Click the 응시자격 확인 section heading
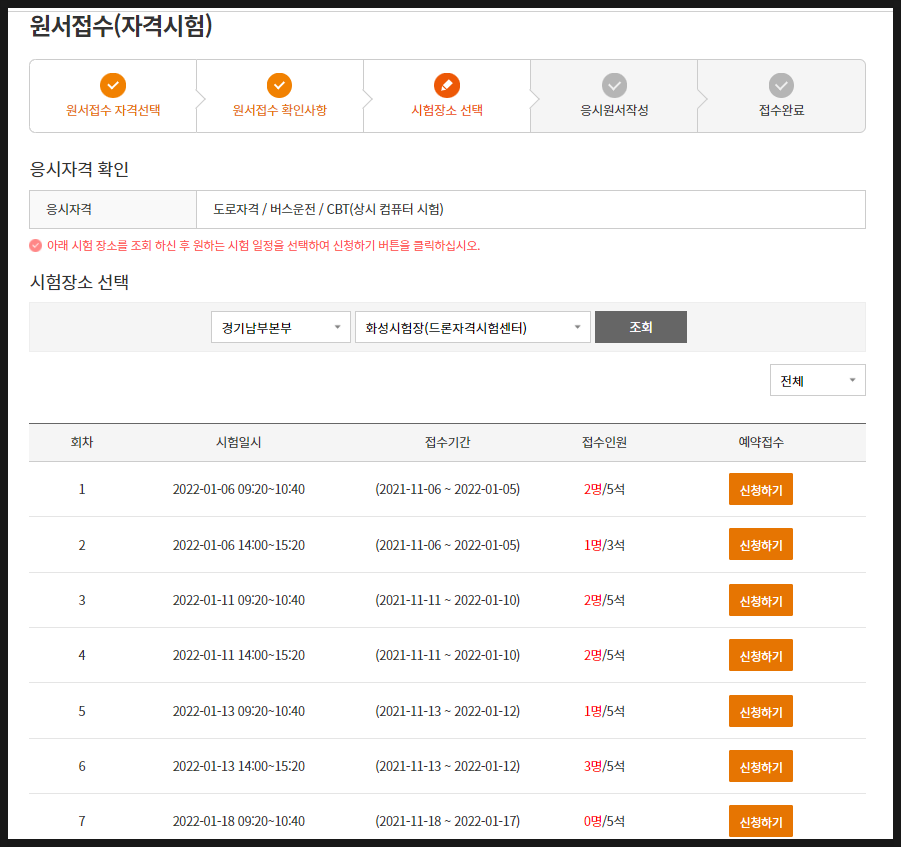Image resolution: width=901 pixels, height=847 pixels. (79, 169)
